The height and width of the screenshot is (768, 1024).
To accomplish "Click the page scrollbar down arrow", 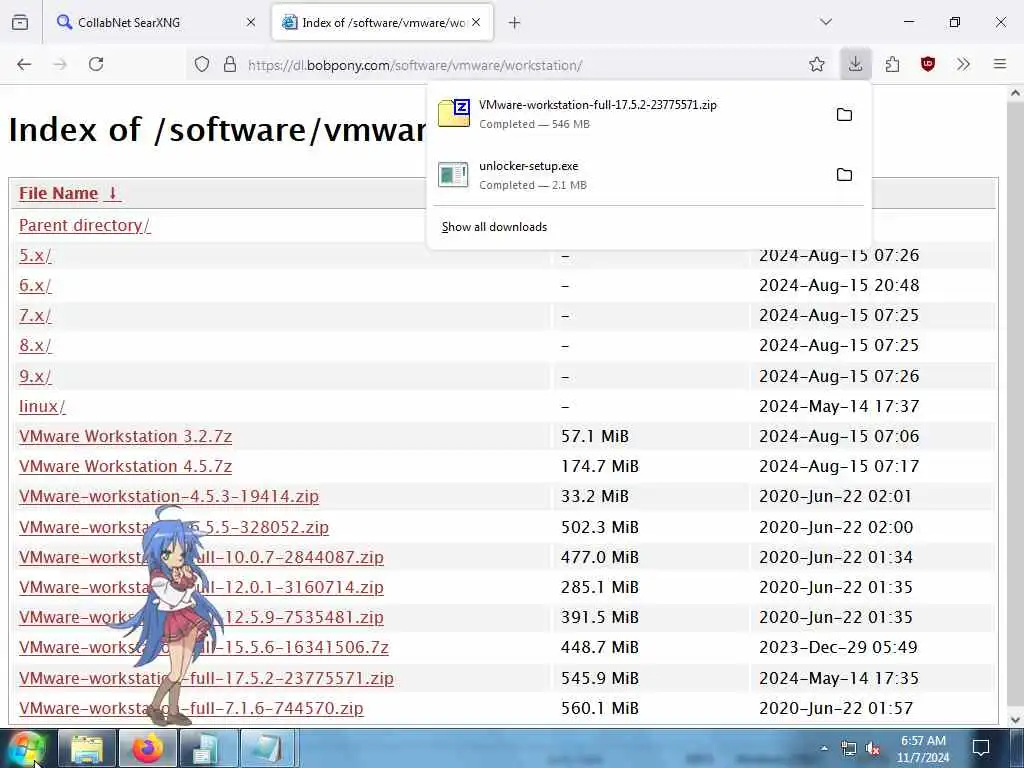I will point(1015,720).
